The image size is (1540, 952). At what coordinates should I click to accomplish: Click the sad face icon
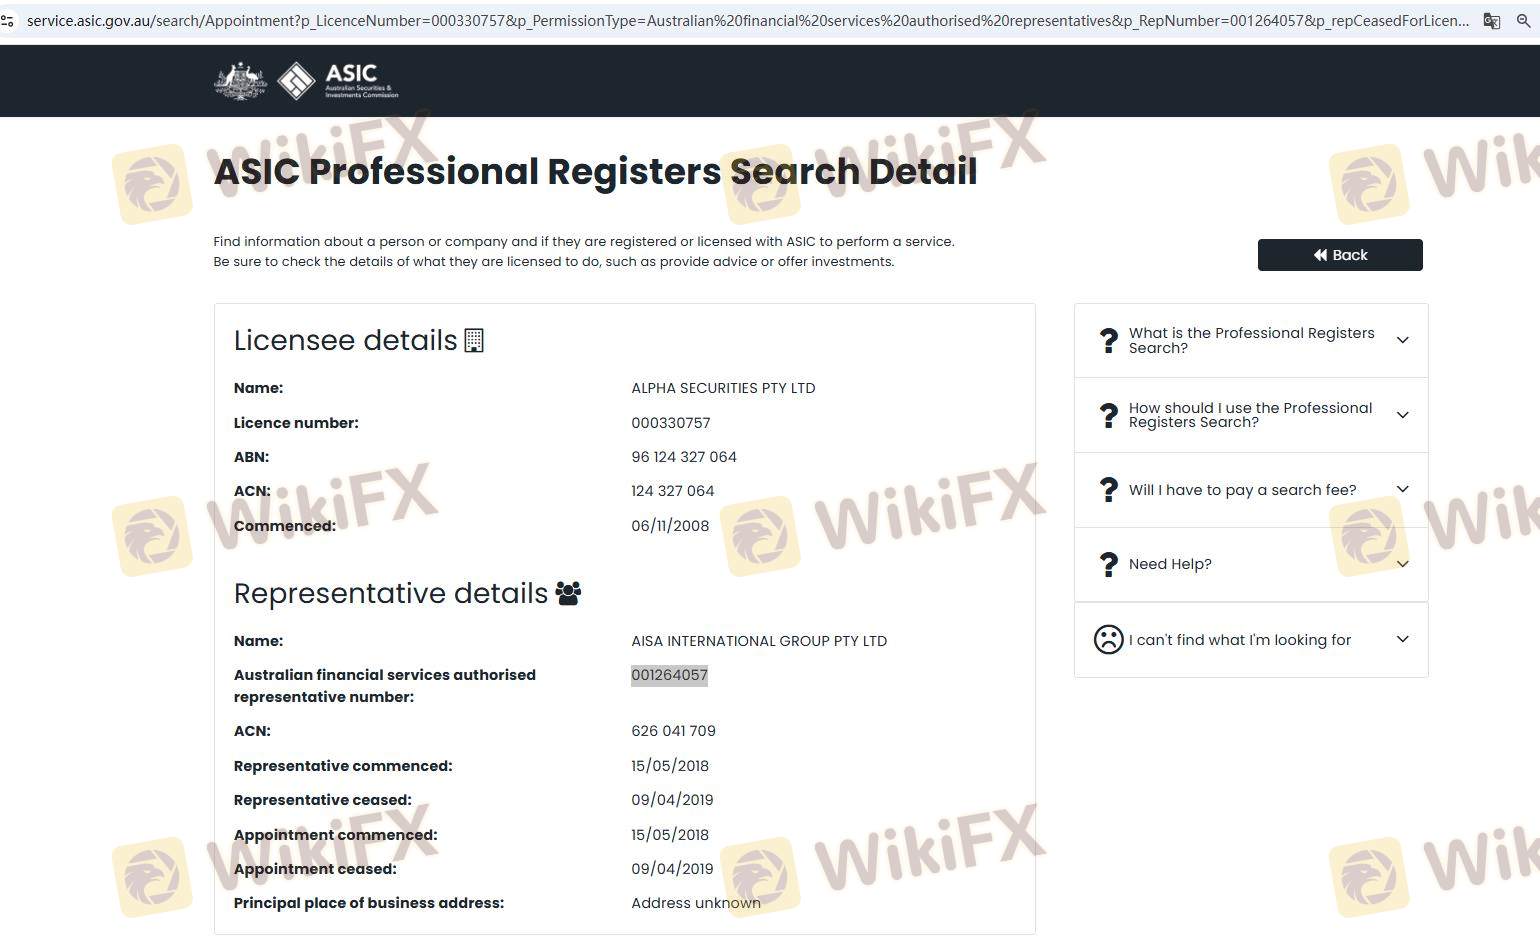pyautogui.click(x=1108, y=640)
